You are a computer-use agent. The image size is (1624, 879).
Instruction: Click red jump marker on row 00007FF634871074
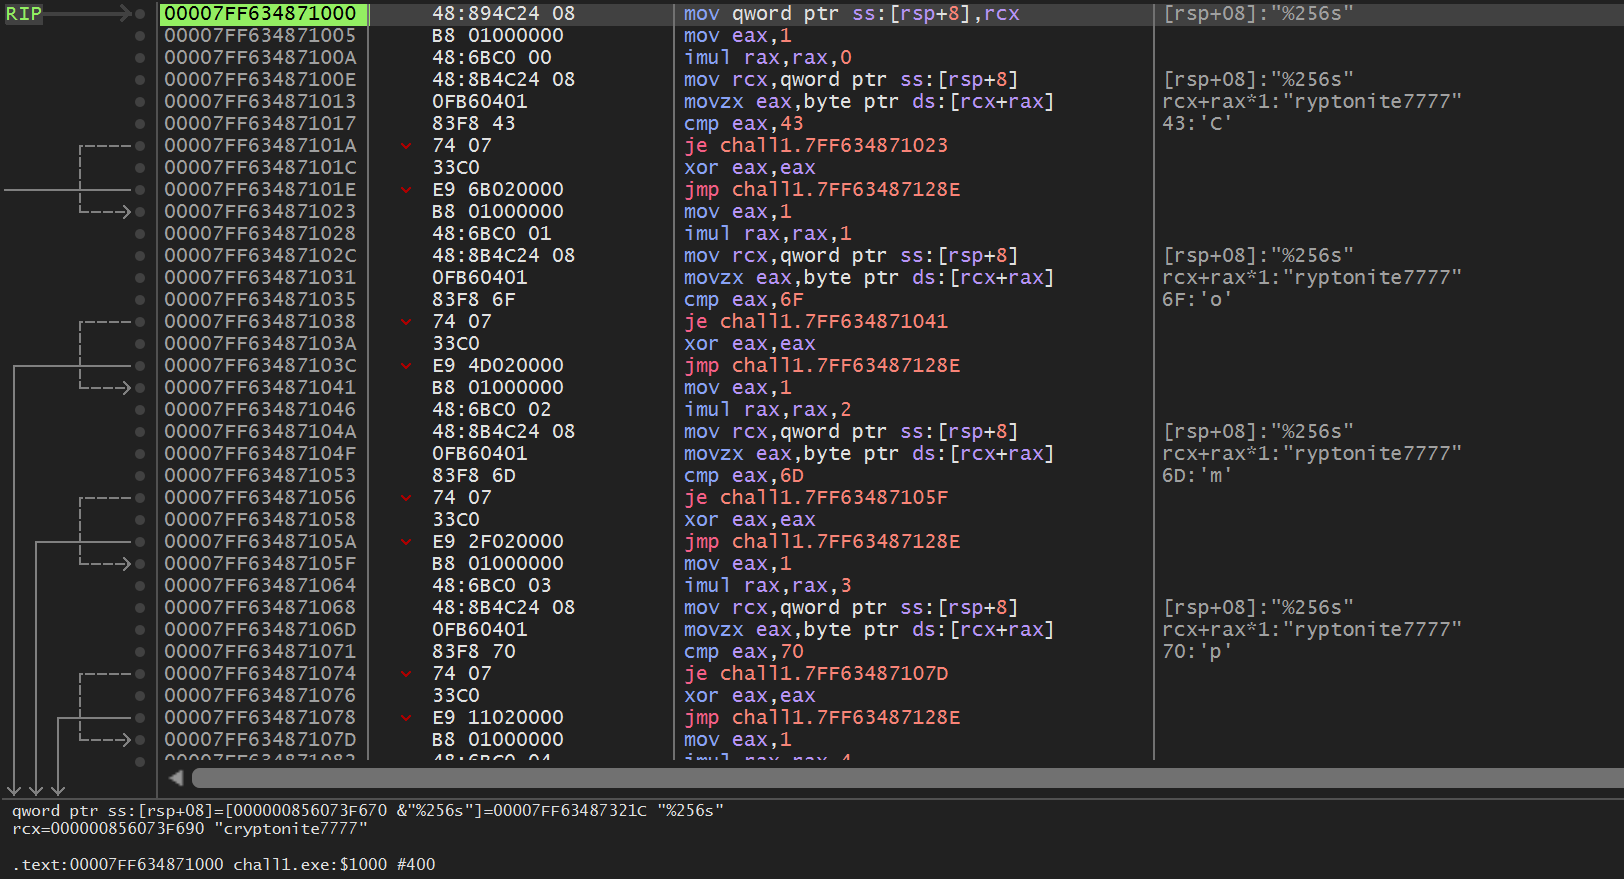407,674
